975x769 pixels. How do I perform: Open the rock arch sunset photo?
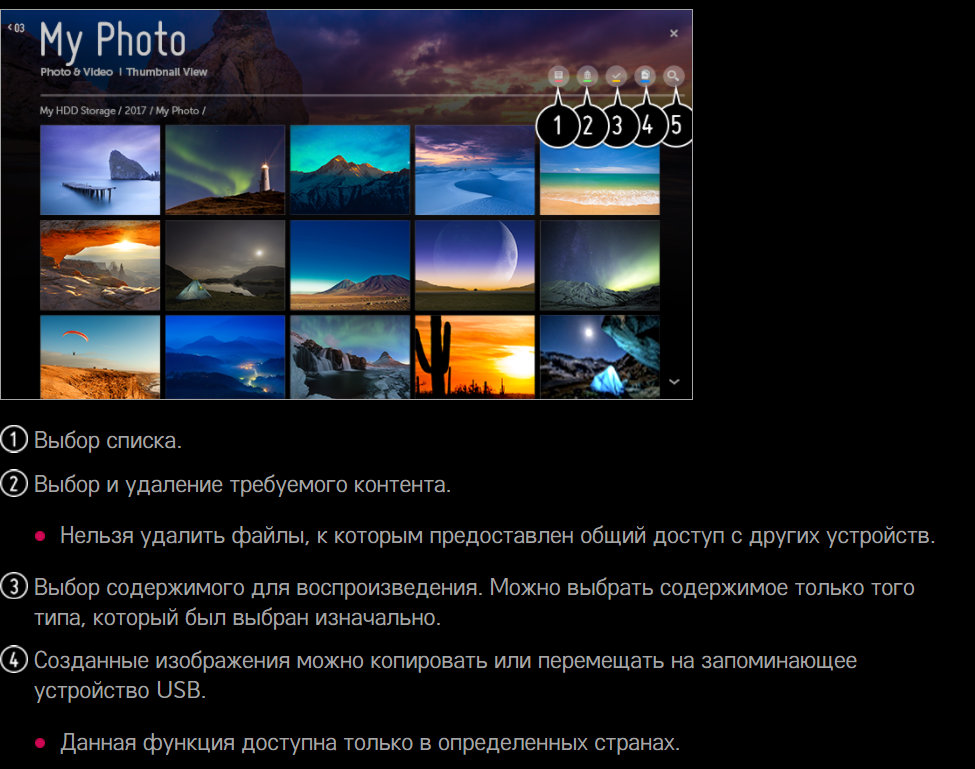pyautogui.click(x=100, y=265)
